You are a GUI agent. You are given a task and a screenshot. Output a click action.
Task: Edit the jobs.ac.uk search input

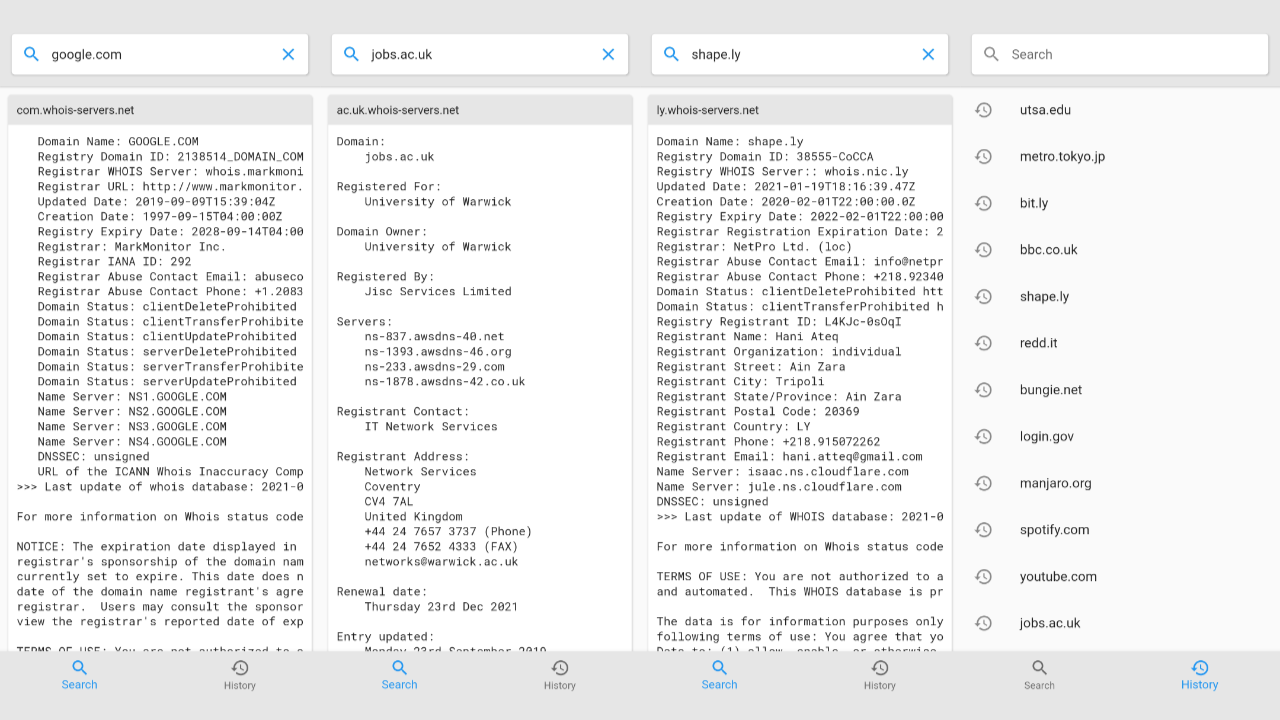click(480, 54)
